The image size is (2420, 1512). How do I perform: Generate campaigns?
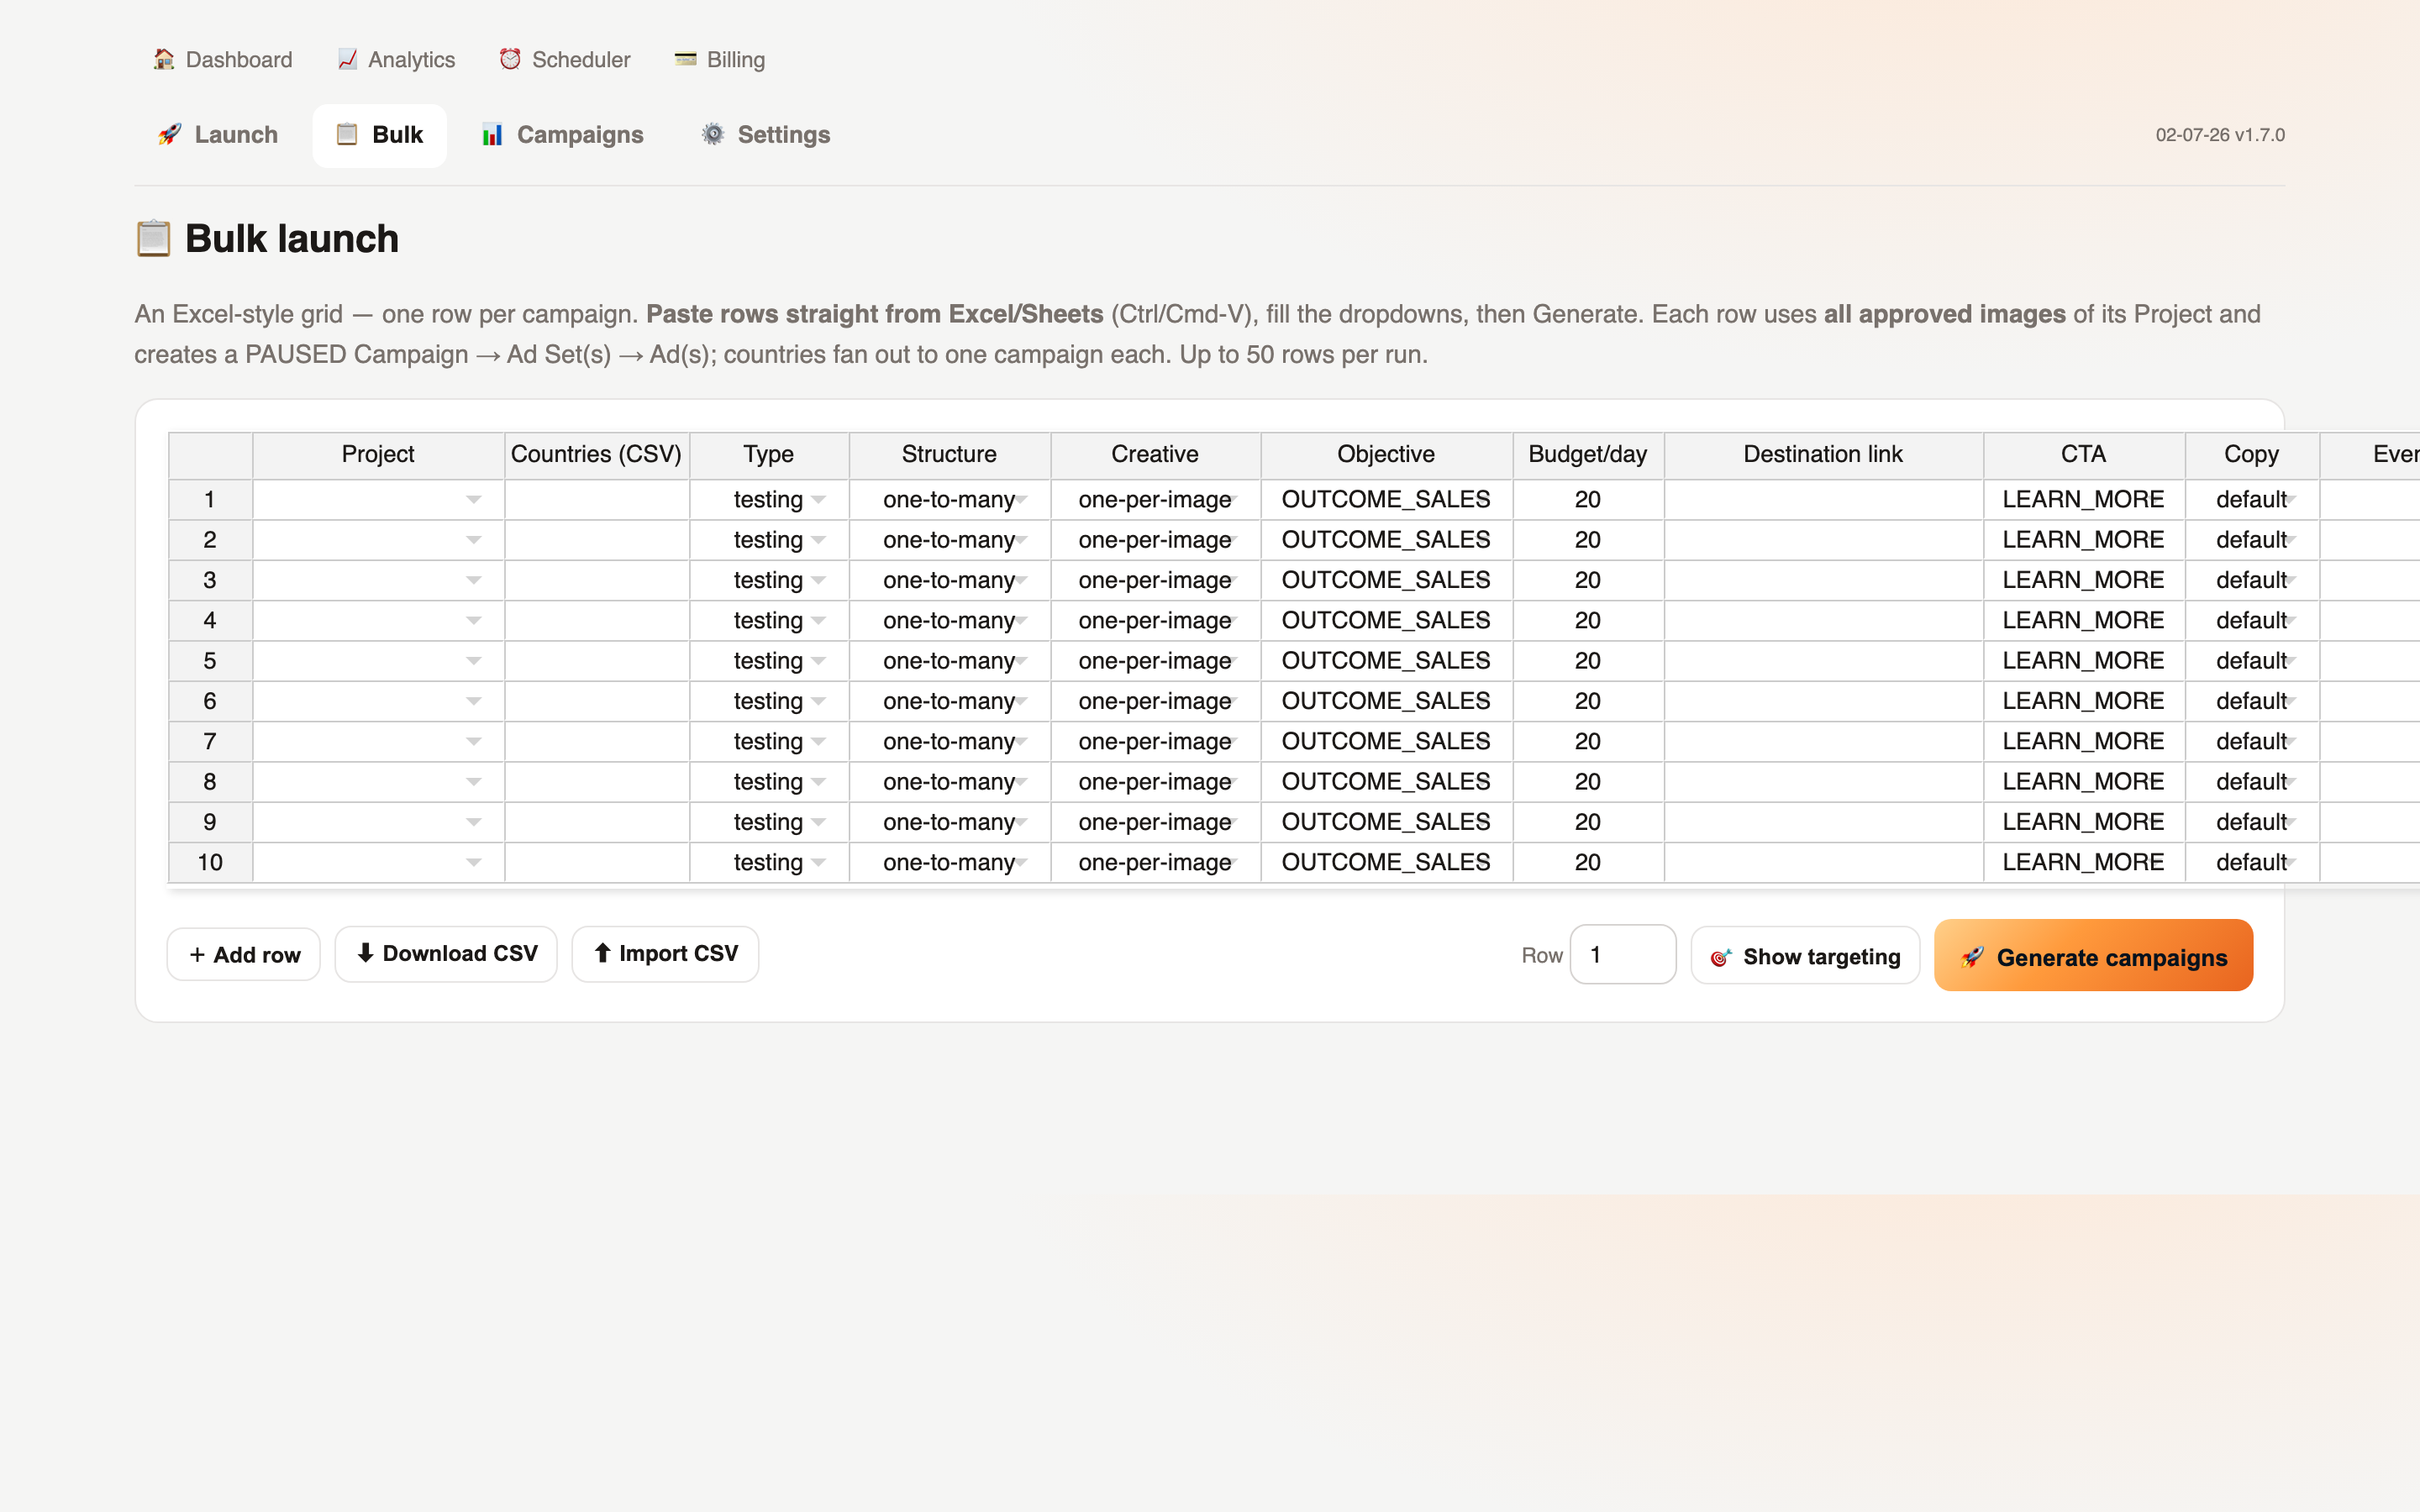[2093, 956]
